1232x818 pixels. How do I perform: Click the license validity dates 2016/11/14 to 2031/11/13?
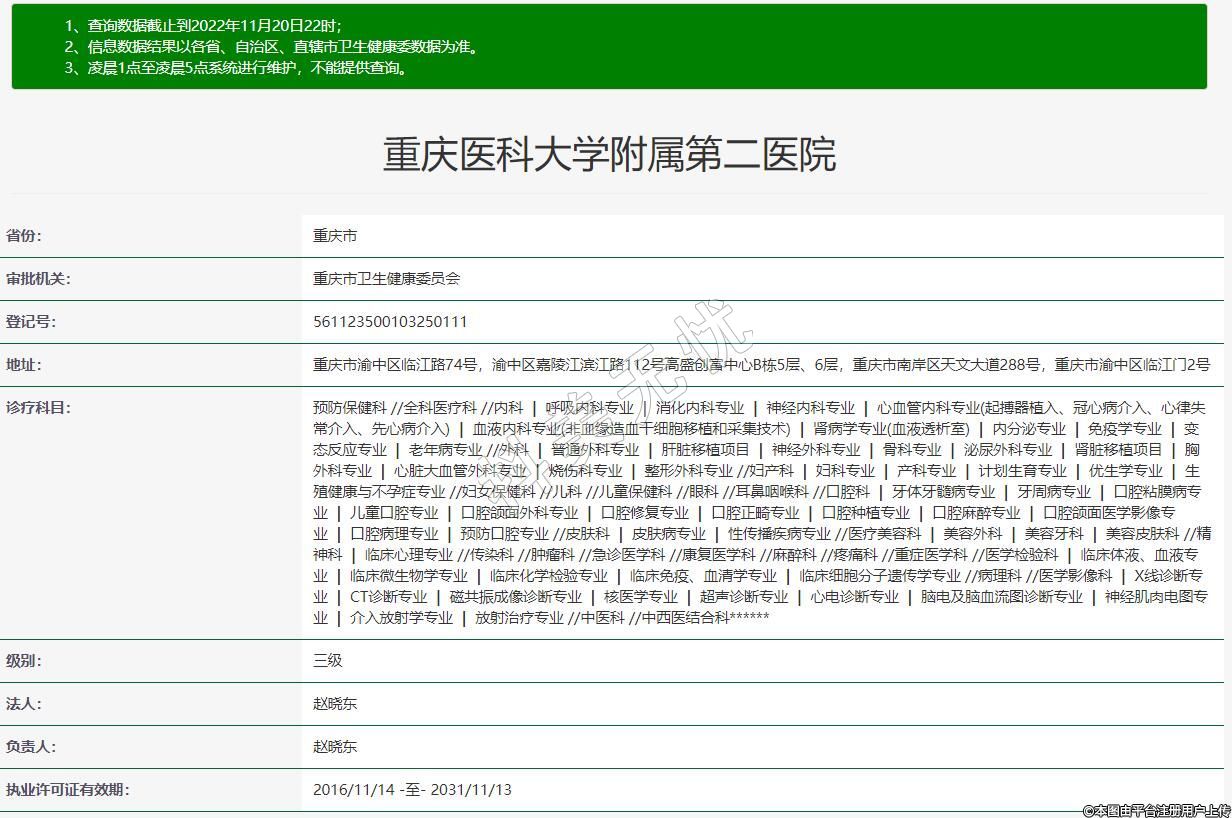[412, 790]
